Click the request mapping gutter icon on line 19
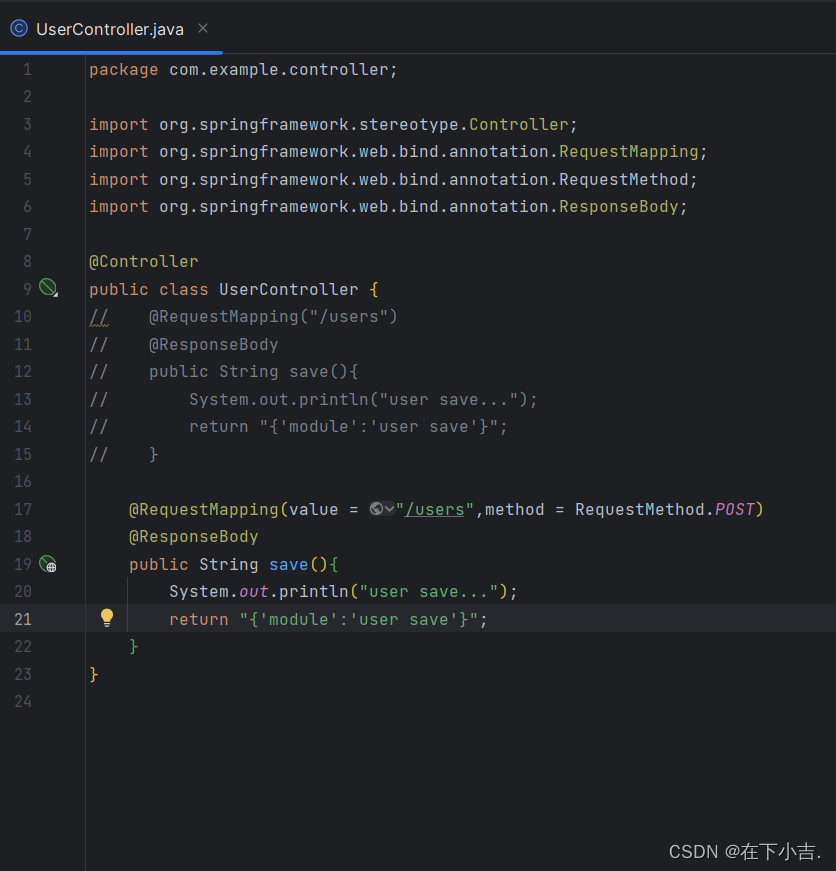Screen dimensions: 836x871 pos(48,564)
